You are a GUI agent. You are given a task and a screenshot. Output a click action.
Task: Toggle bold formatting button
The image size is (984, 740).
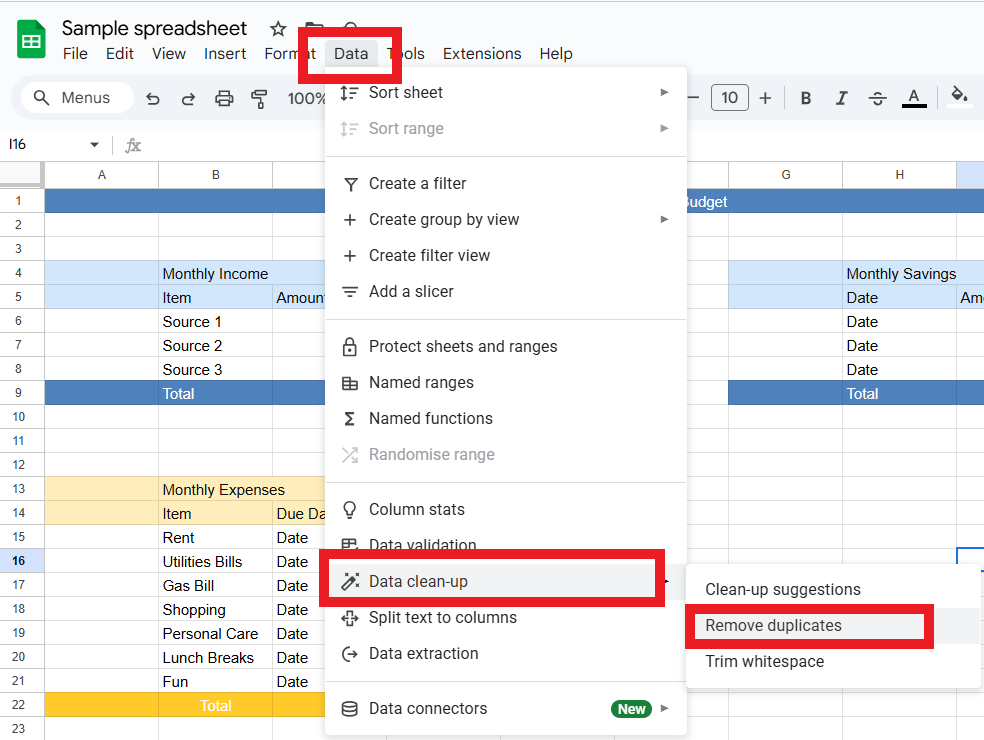(x=805, y=98)
